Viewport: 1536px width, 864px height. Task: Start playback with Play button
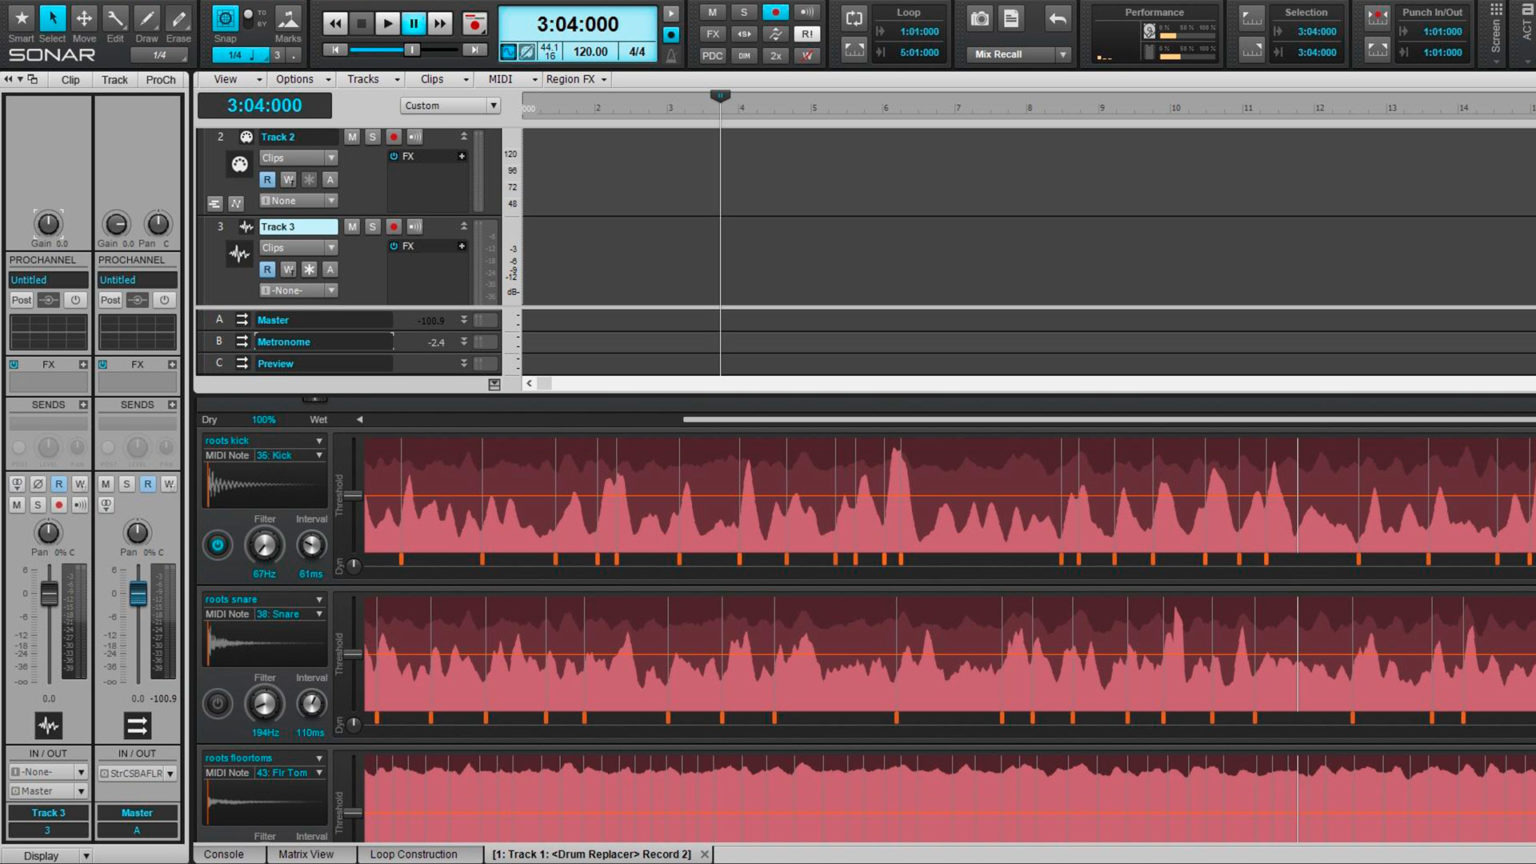pyautogui.click(x=387, y=23)
